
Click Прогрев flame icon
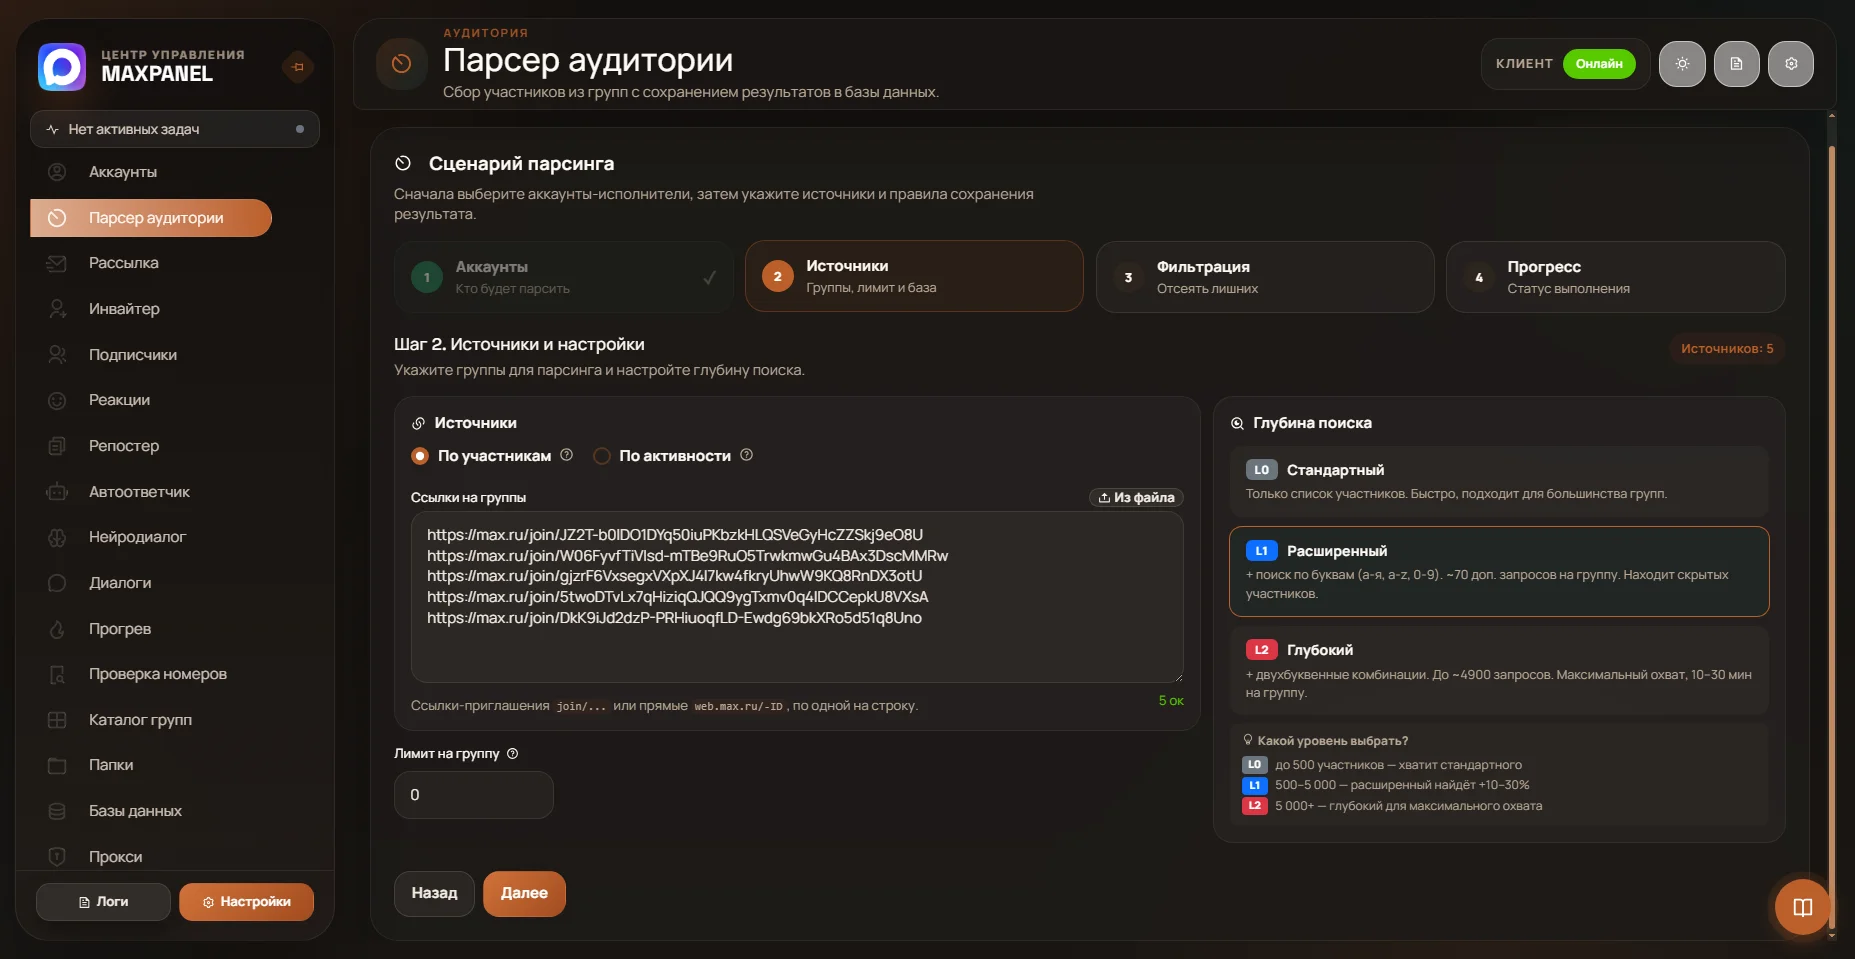pyautogui.click(x=57, y=629)
